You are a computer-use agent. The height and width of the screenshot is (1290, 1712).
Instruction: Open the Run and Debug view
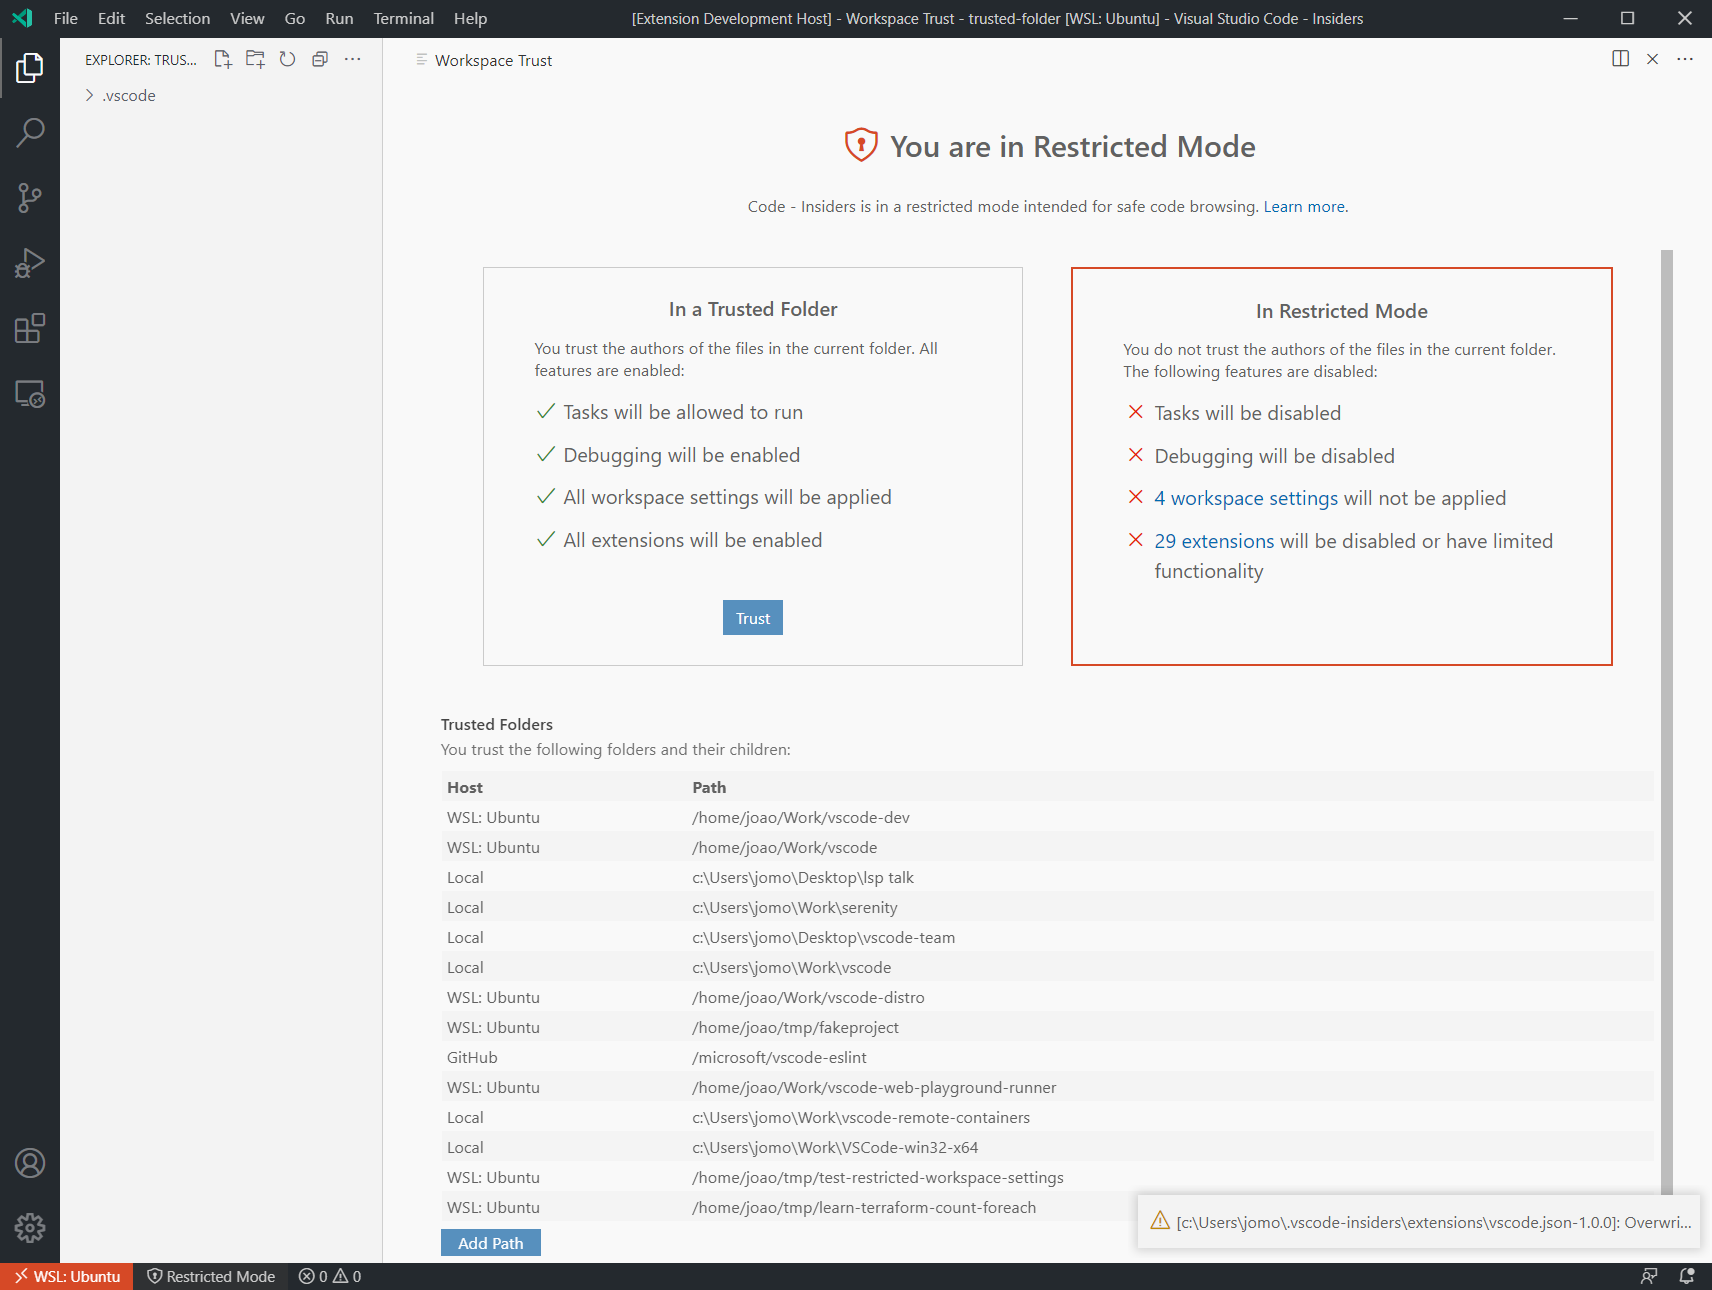tap(30, 262)
